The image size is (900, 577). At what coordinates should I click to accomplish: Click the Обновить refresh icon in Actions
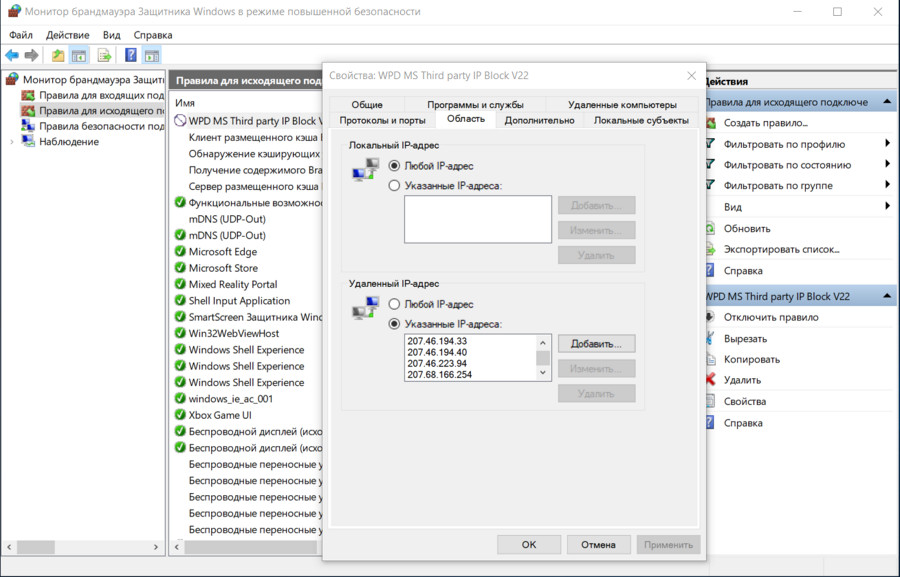[711, 229]
